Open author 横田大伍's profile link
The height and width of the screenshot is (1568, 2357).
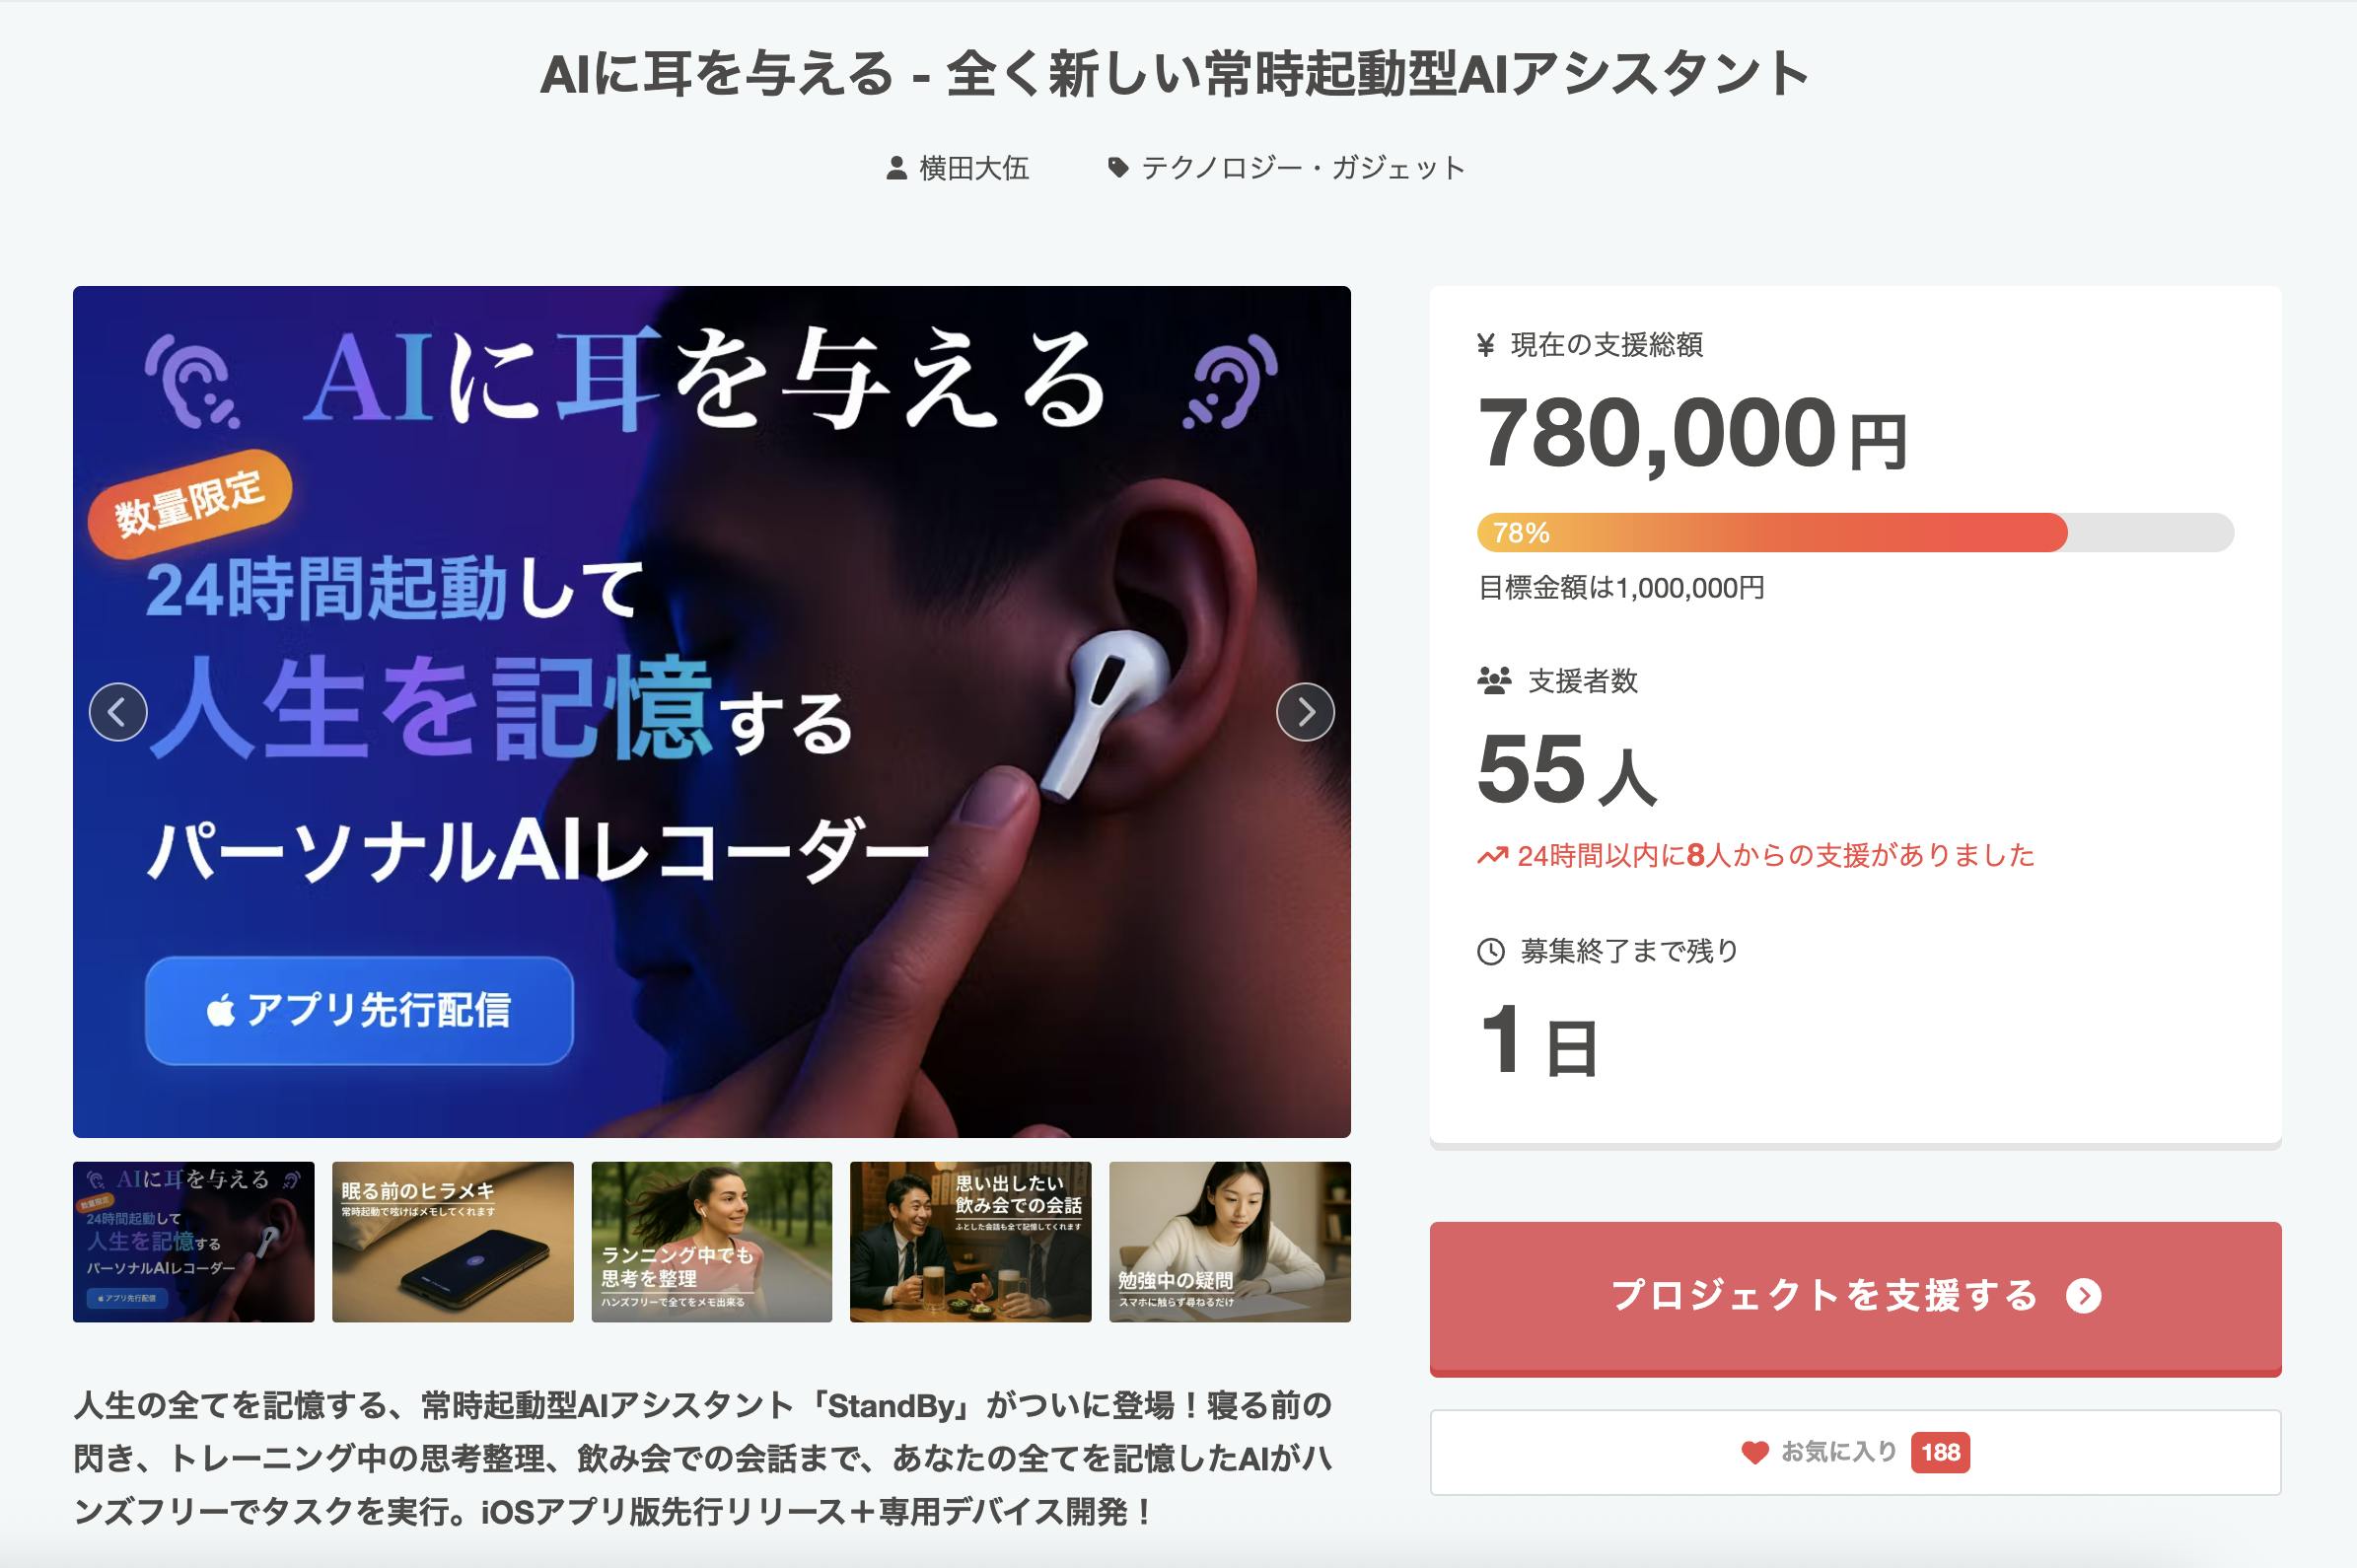click(x=974, y=168)
